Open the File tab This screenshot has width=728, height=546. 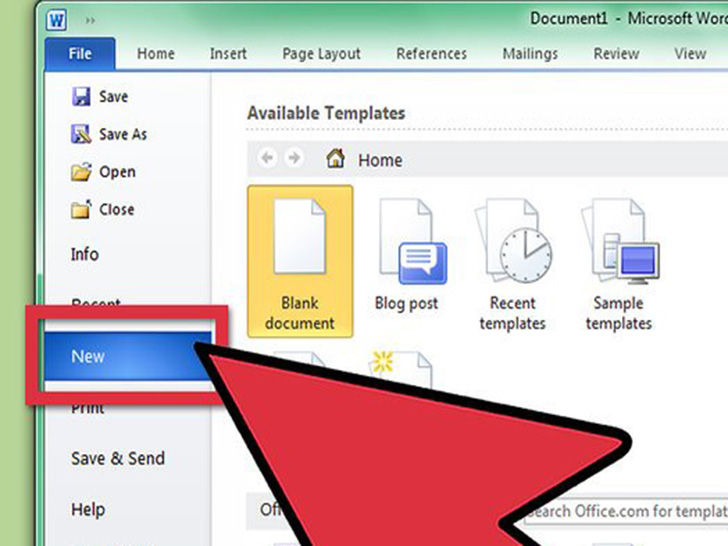(x=80, y=54)
